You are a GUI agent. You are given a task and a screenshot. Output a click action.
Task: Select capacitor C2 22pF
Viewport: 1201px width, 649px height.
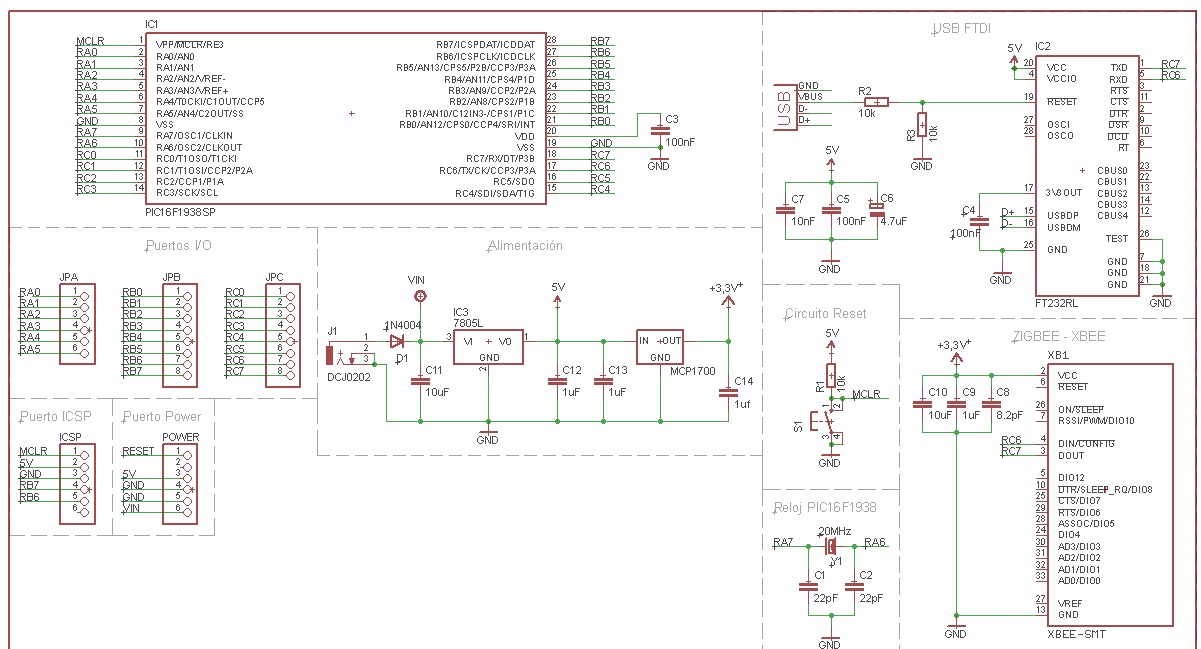(853, 587)
